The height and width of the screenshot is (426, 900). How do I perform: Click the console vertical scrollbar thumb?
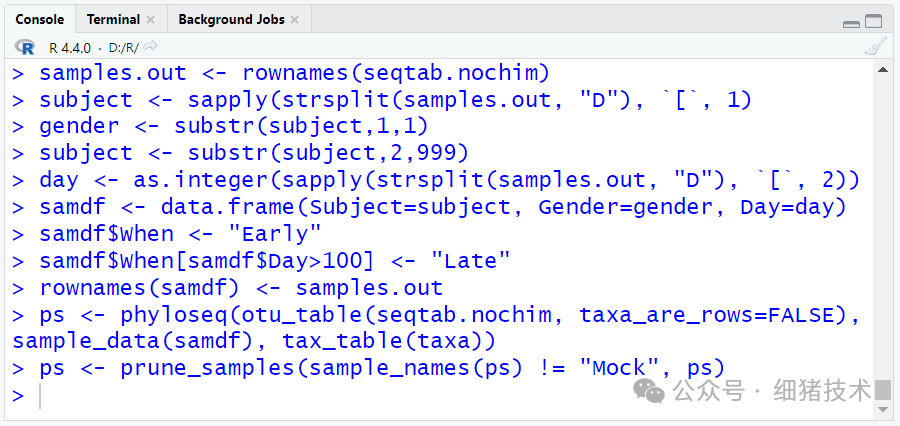883,391
